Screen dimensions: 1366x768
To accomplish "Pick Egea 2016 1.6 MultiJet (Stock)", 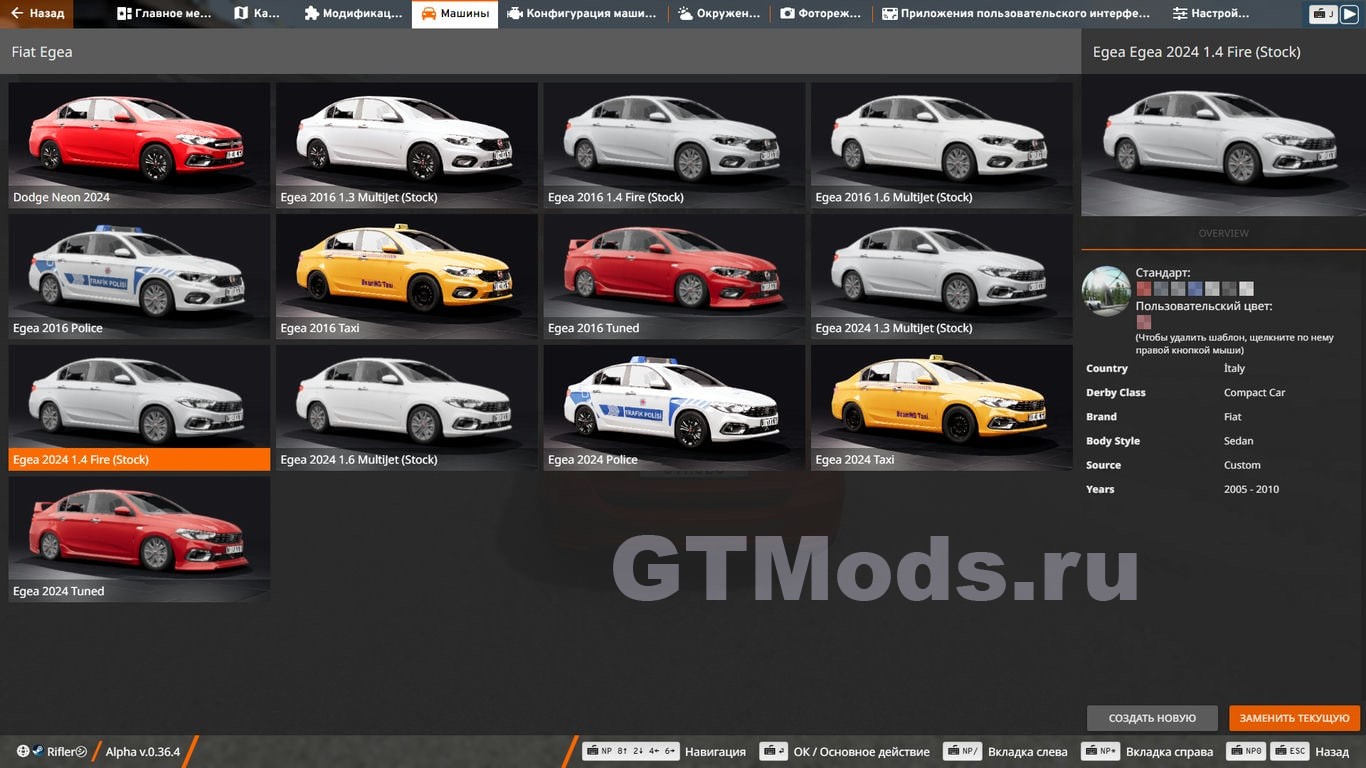I will (942, 145).
